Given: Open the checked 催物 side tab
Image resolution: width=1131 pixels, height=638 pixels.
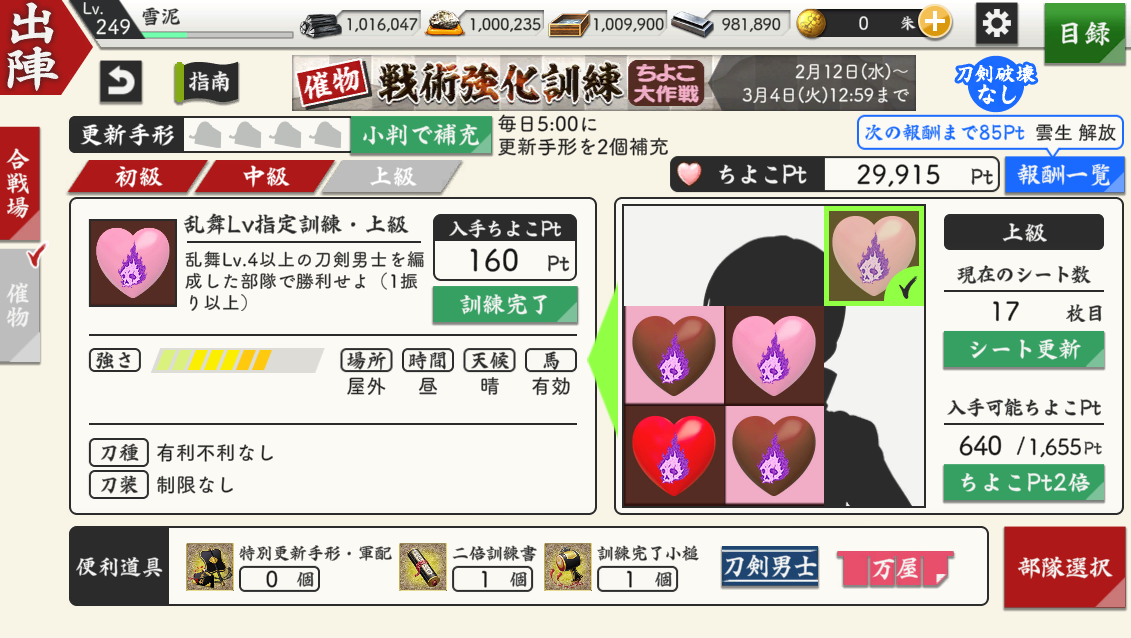Looking at the screenshot, I should (19, 305).
